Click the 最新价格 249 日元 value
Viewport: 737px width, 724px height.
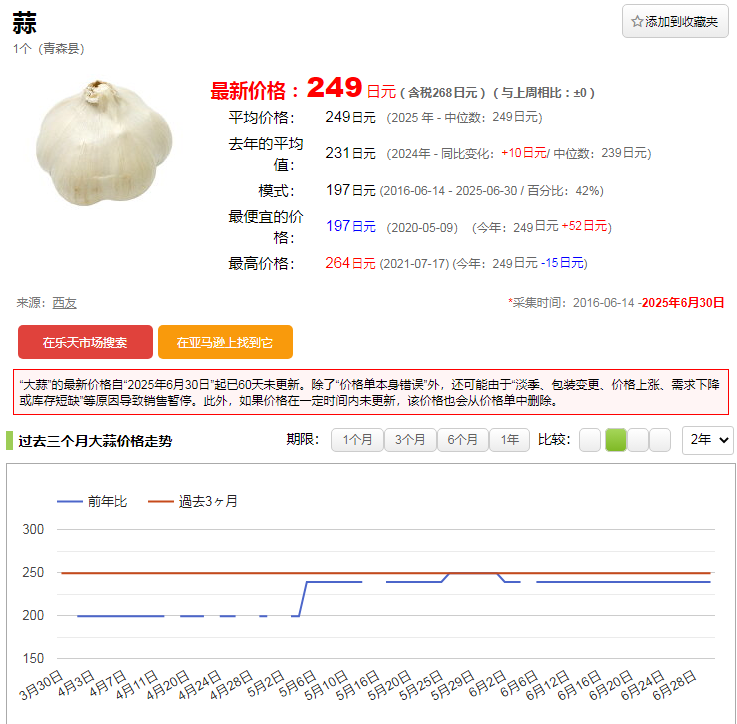(x=351, y=88)
